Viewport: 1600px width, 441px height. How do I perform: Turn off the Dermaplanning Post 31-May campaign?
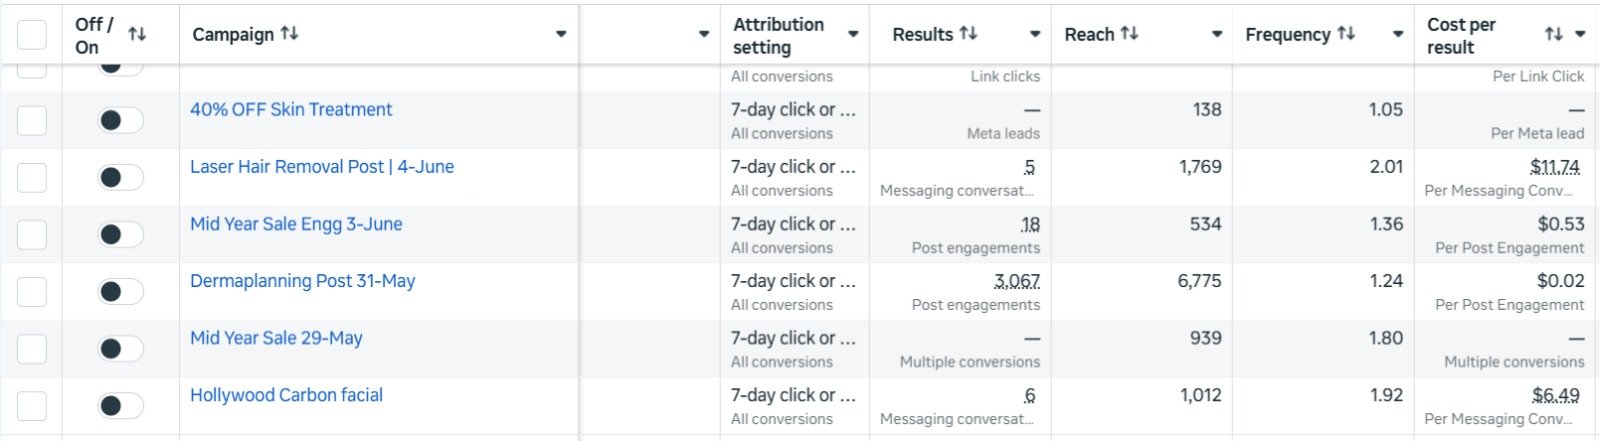click(x=120, y=292)
